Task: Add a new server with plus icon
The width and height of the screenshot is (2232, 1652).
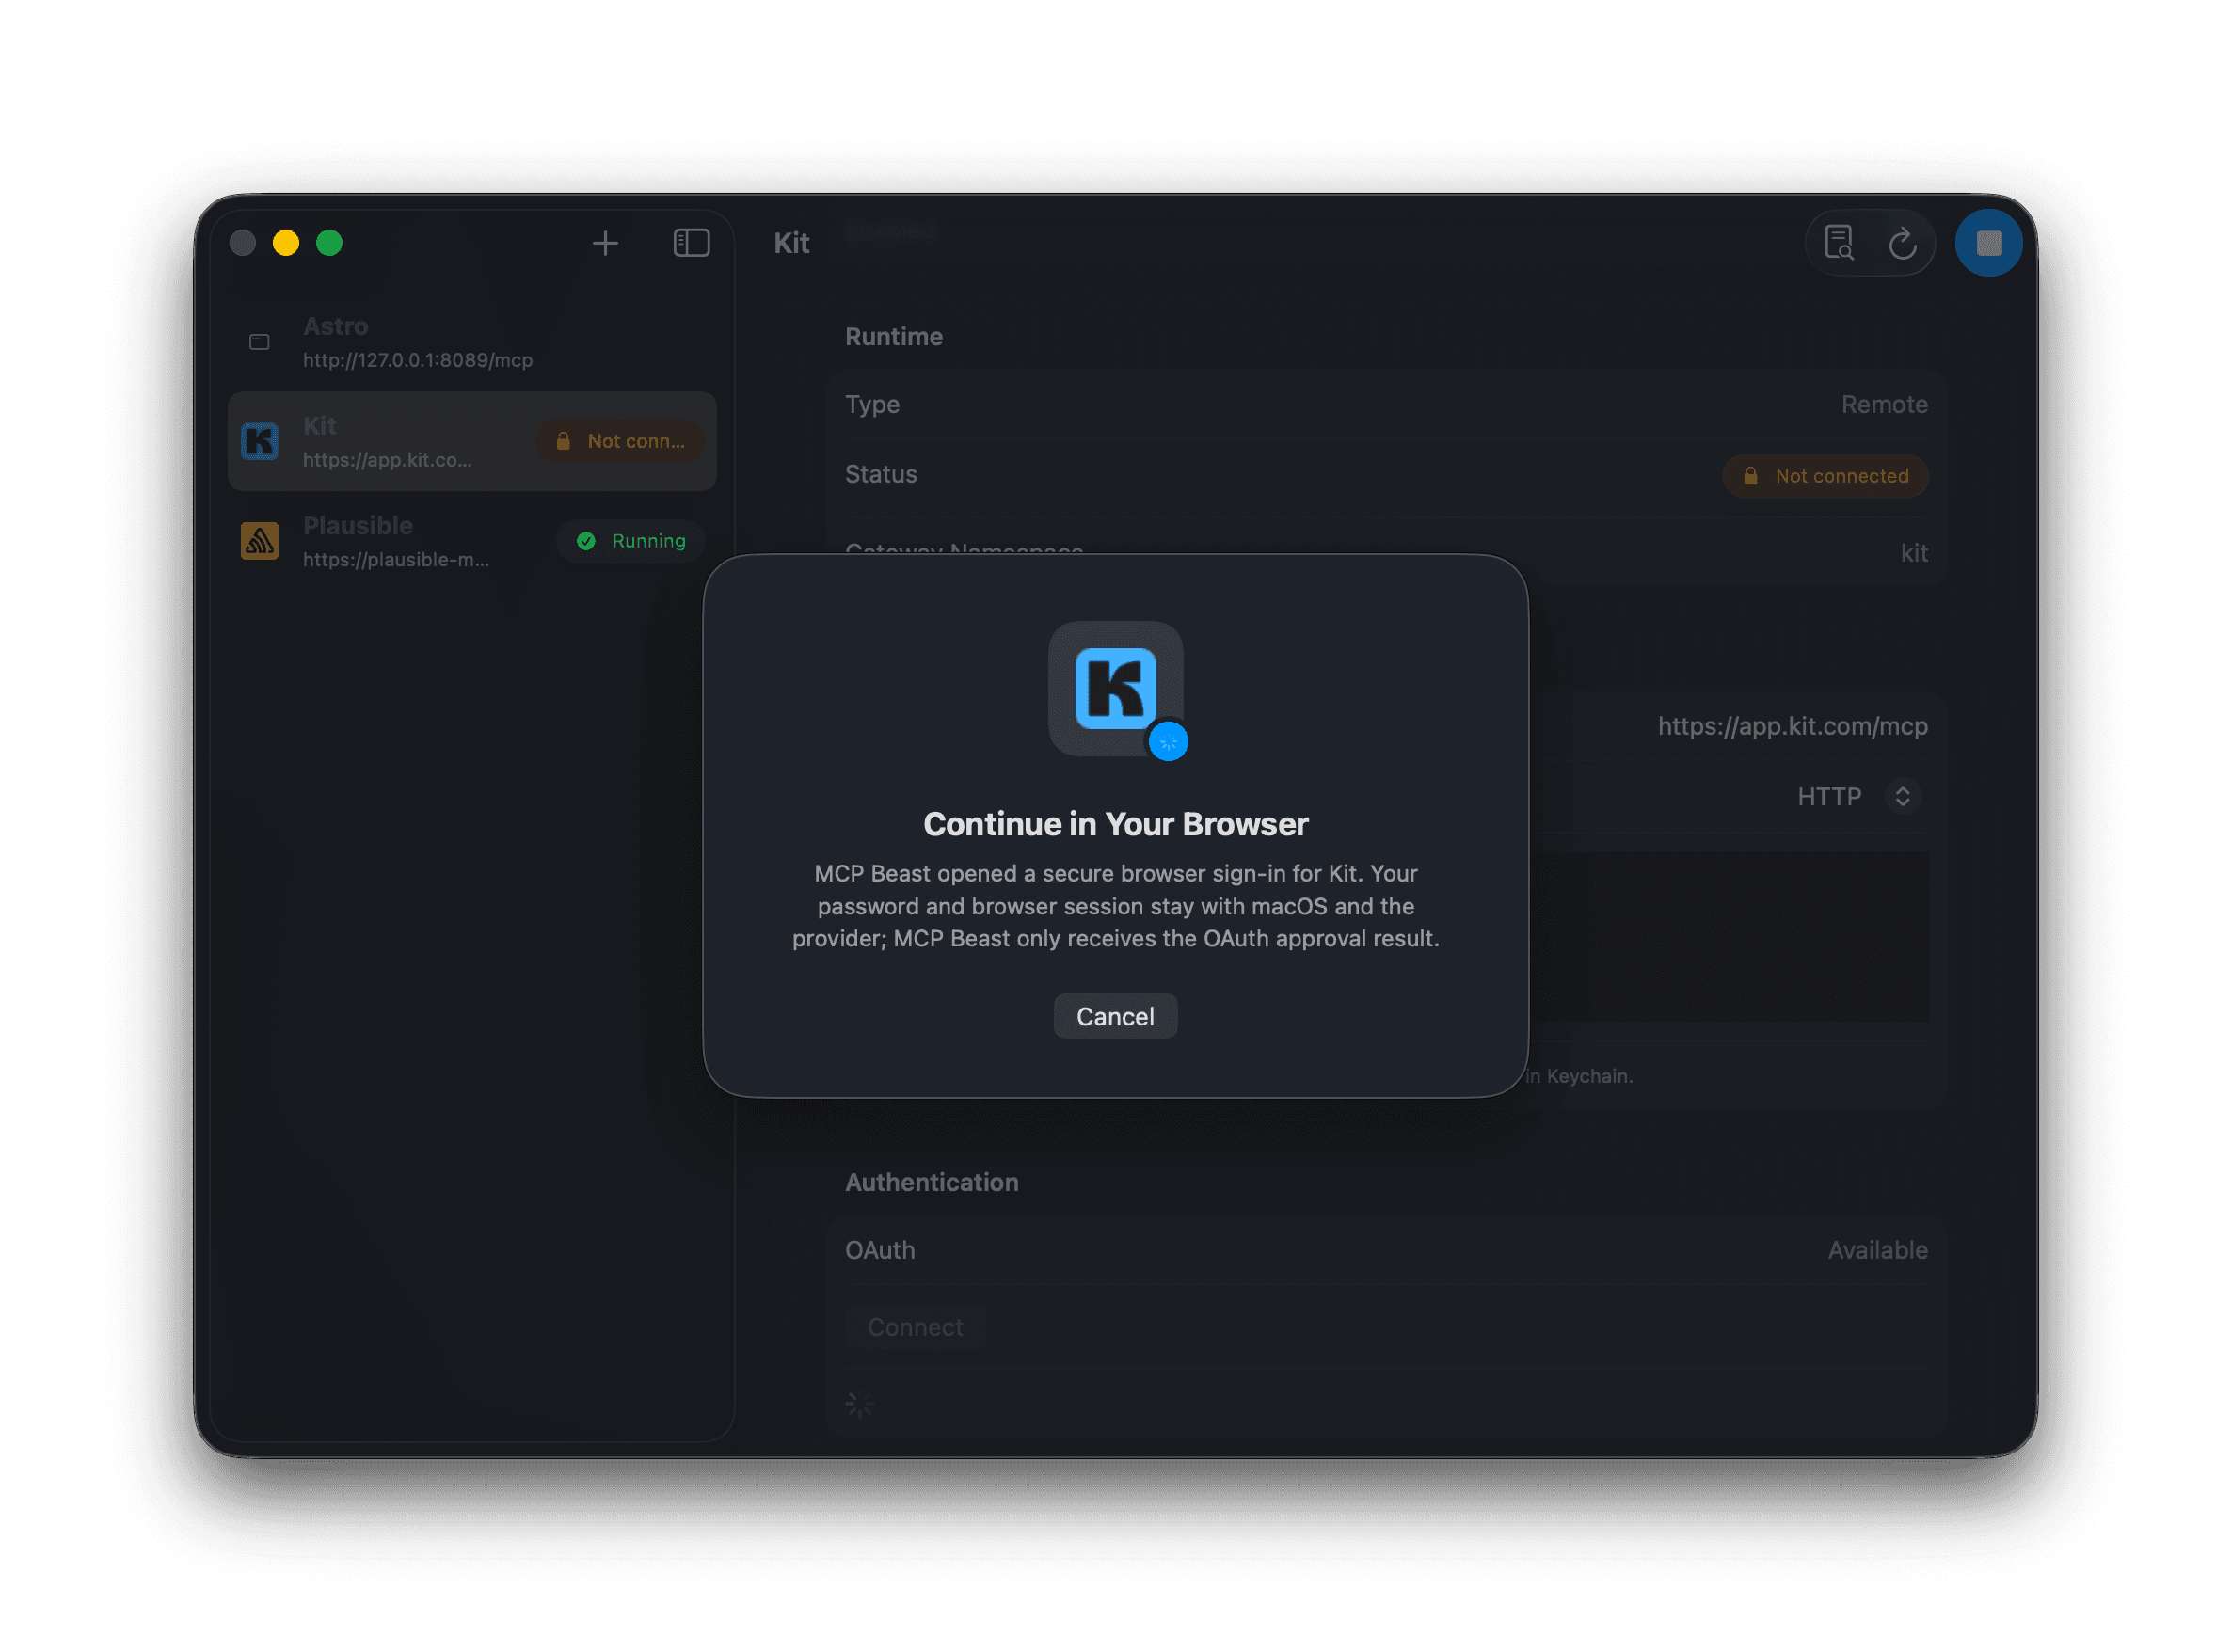Action: point(605,243)
